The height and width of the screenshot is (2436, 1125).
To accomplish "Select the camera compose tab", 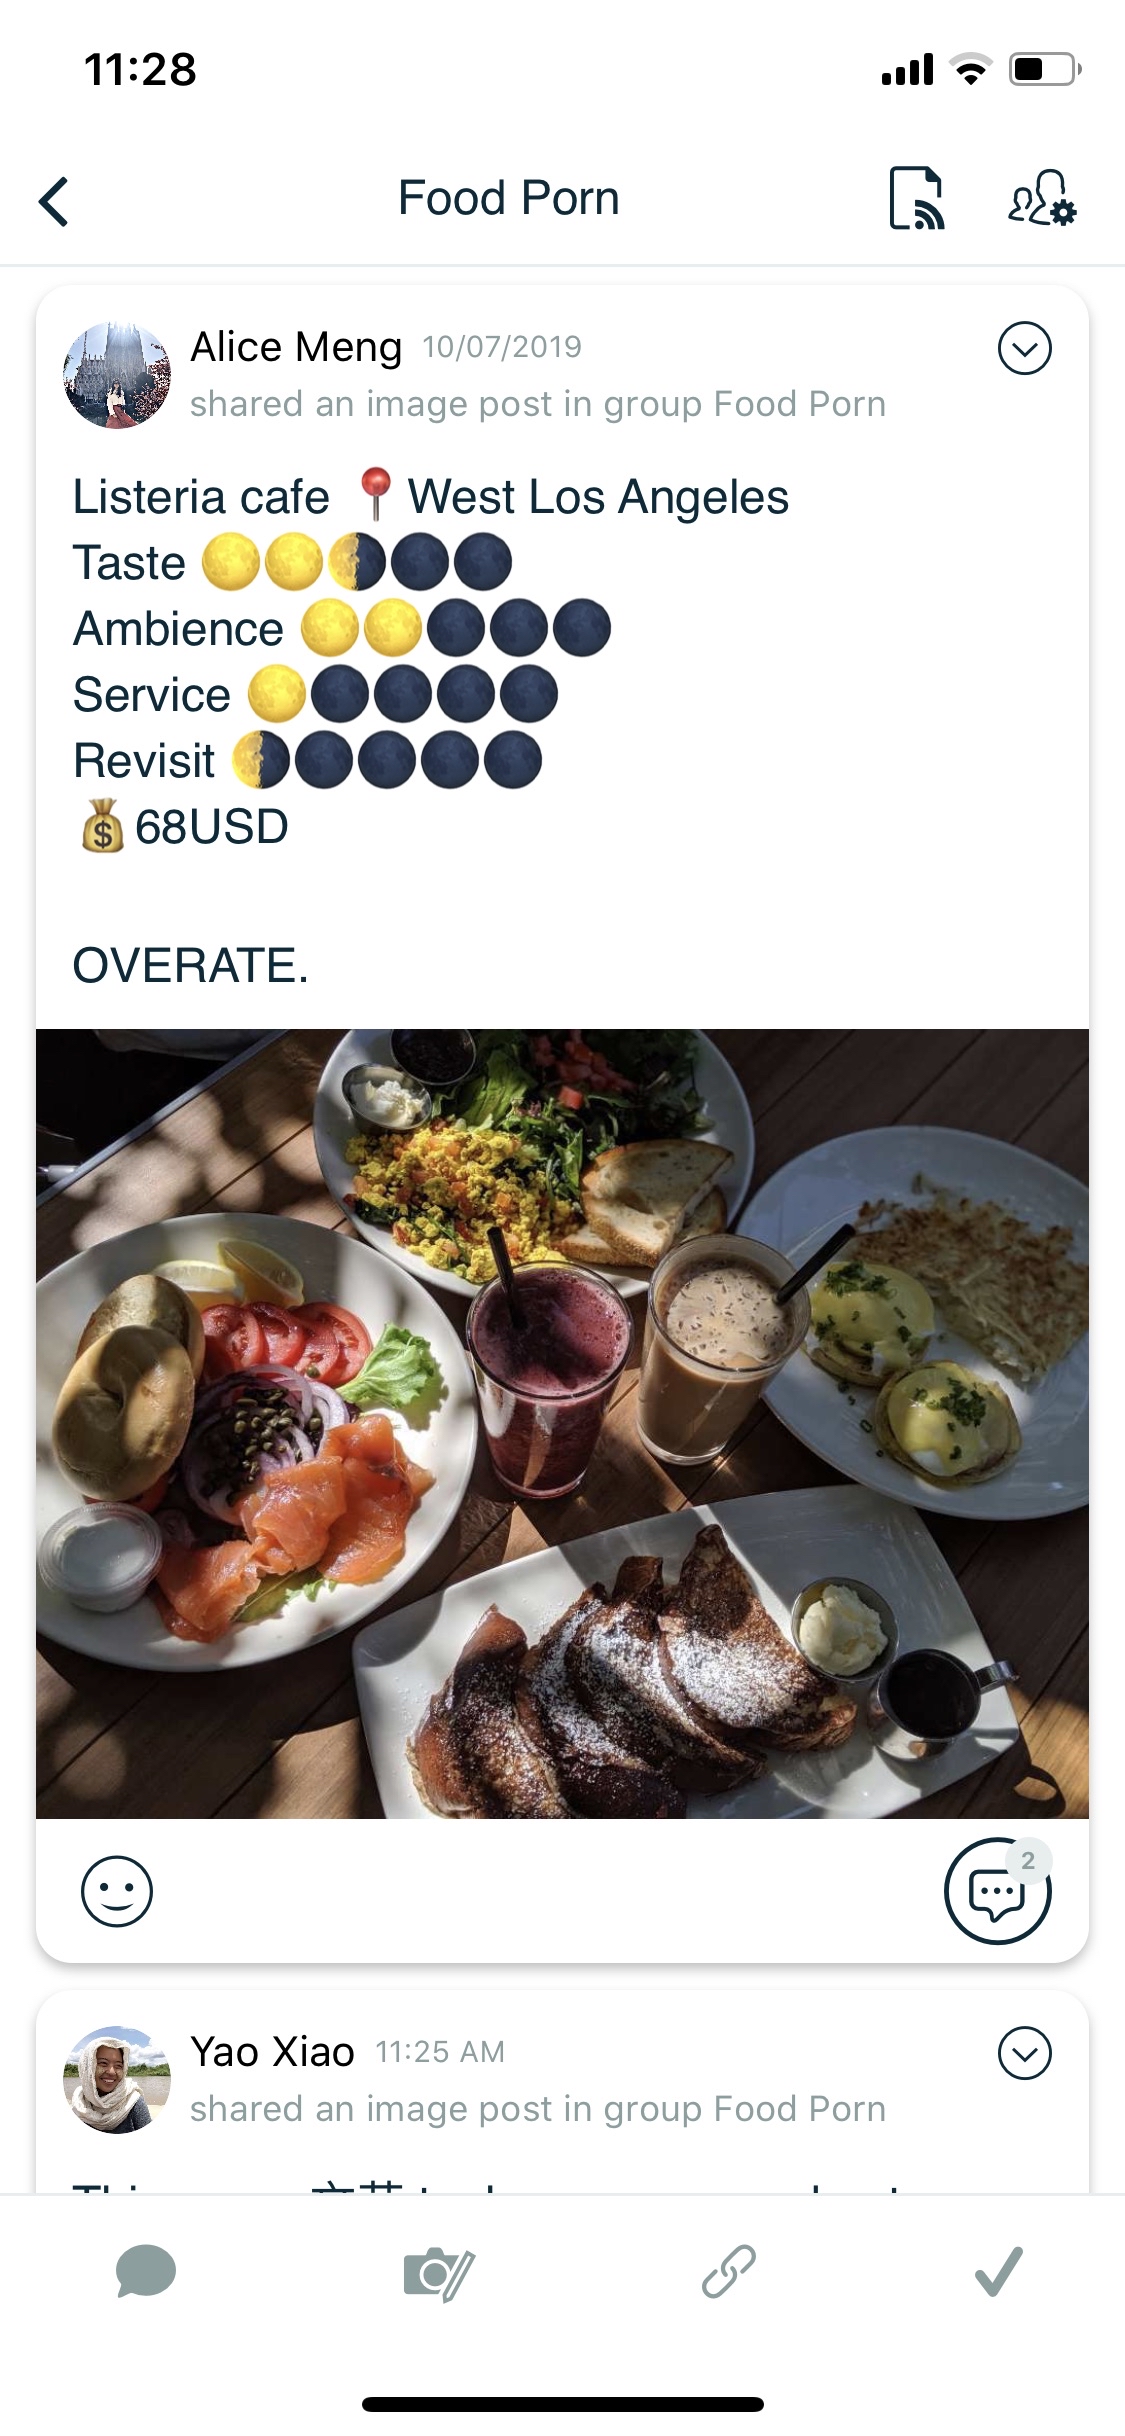I will 438,2273.
